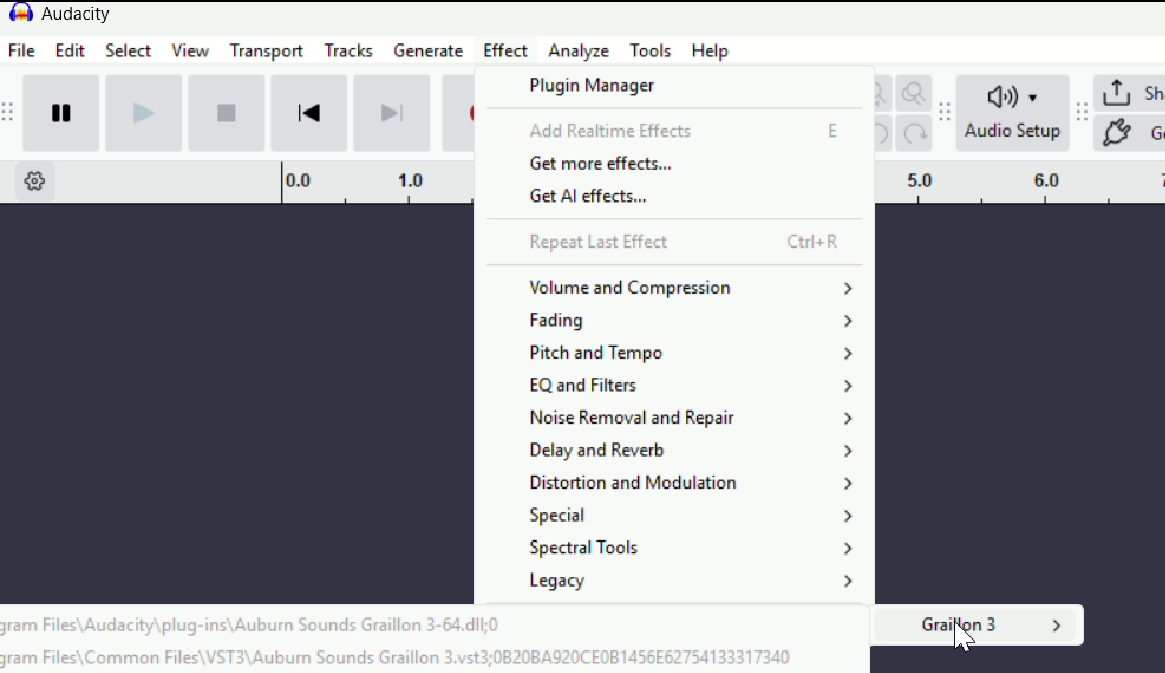Click the plug-in effects icon below share
The width and height of the screenshot is (1165, 673).
pos(1116,133)
